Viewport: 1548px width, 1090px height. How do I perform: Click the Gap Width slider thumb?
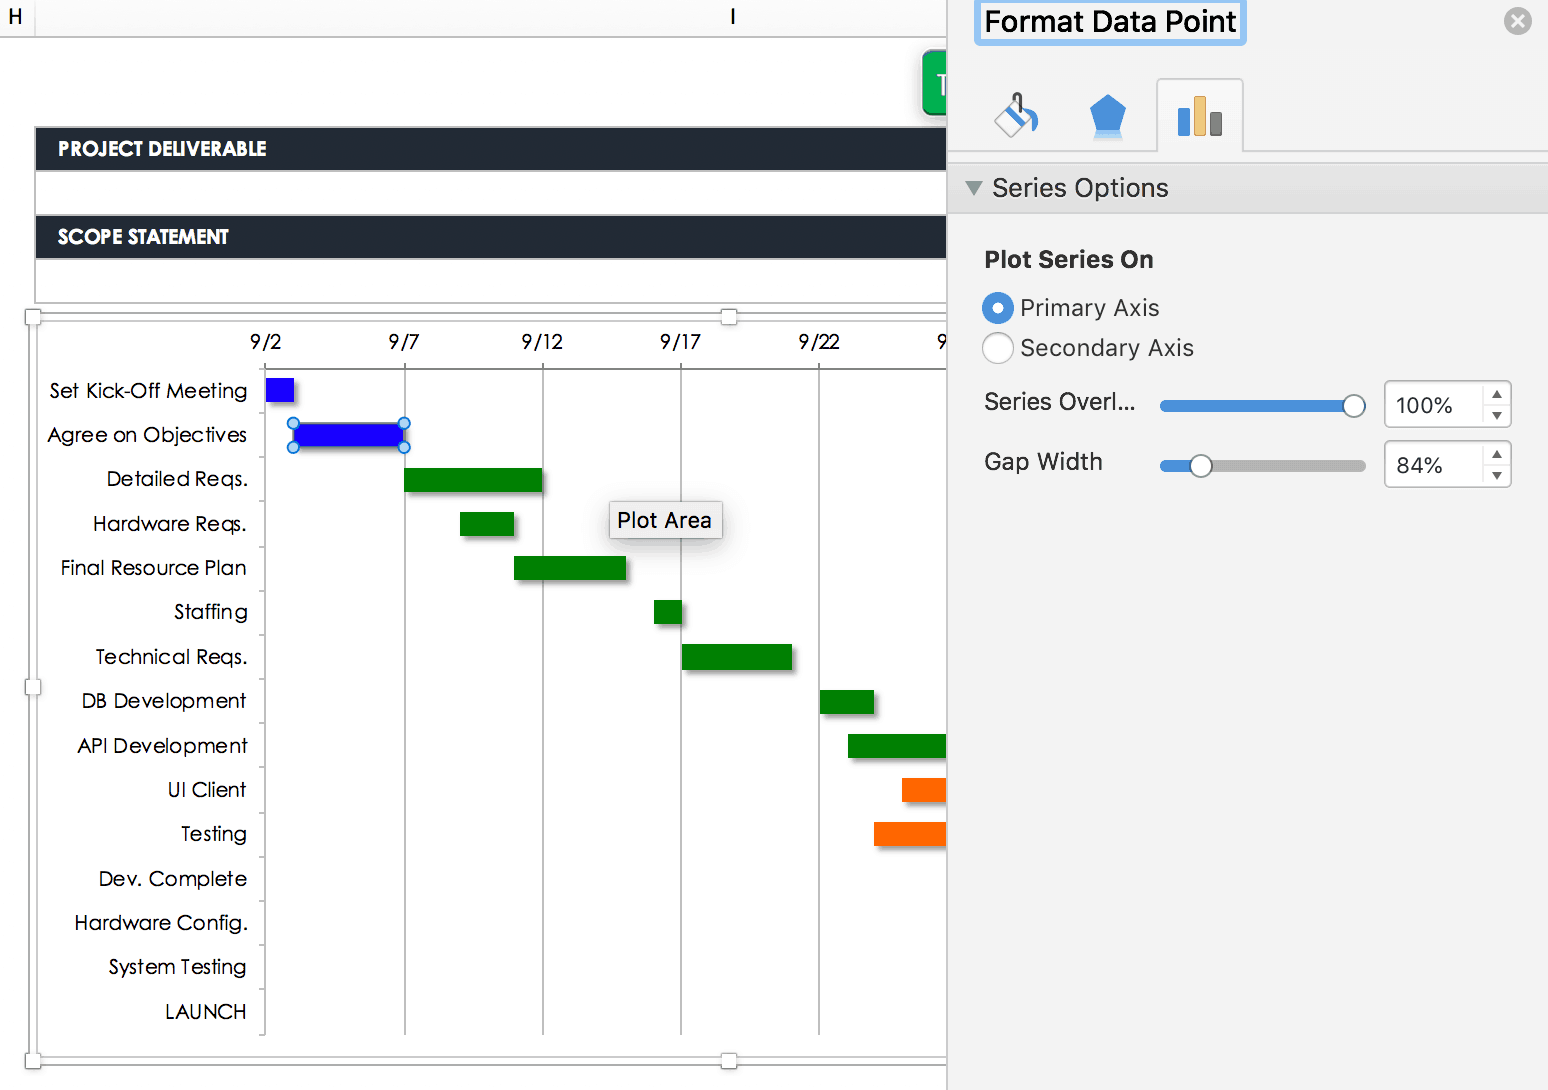coord(1200,465)
